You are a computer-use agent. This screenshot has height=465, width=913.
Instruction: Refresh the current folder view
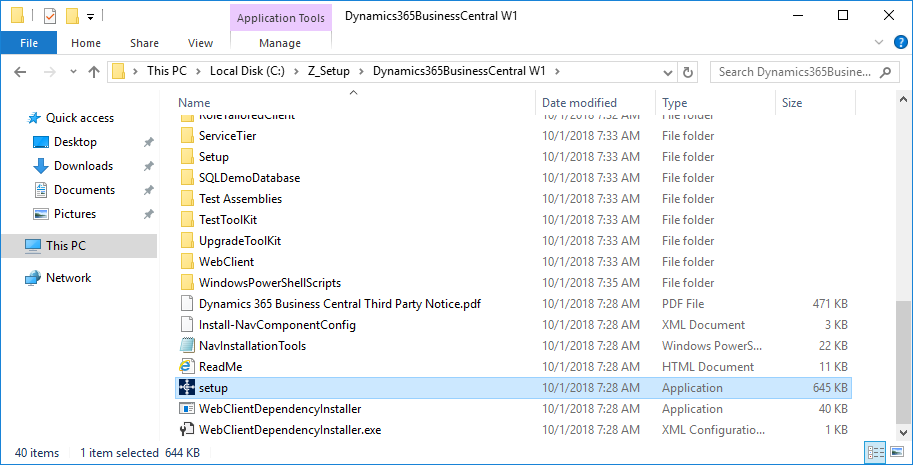(x=688, y=72)
